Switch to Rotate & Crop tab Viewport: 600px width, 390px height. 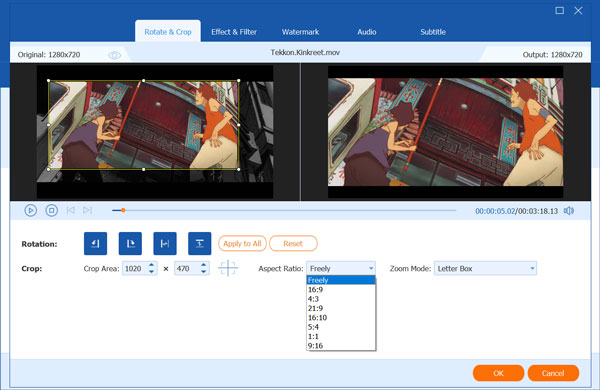pos(168,32)
